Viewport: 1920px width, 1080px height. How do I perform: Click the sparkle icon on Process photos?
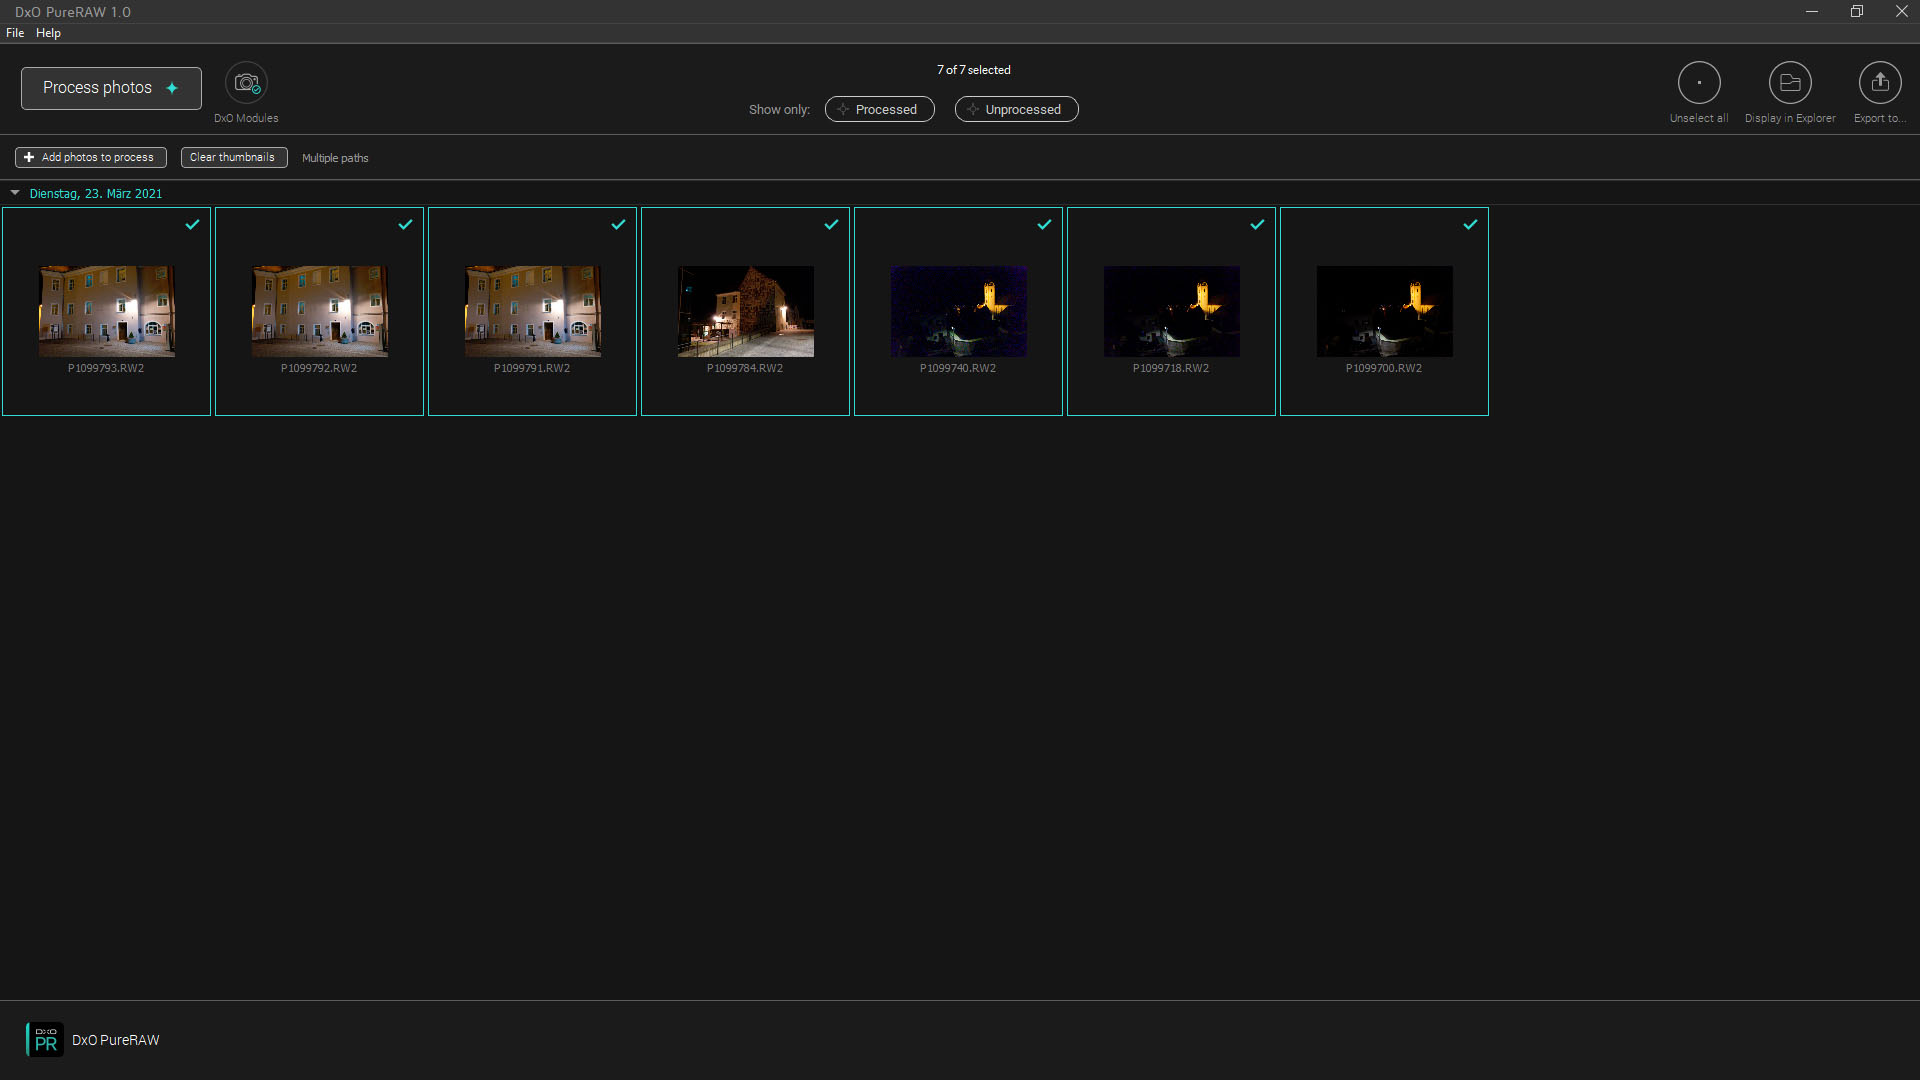coord(172,88)
